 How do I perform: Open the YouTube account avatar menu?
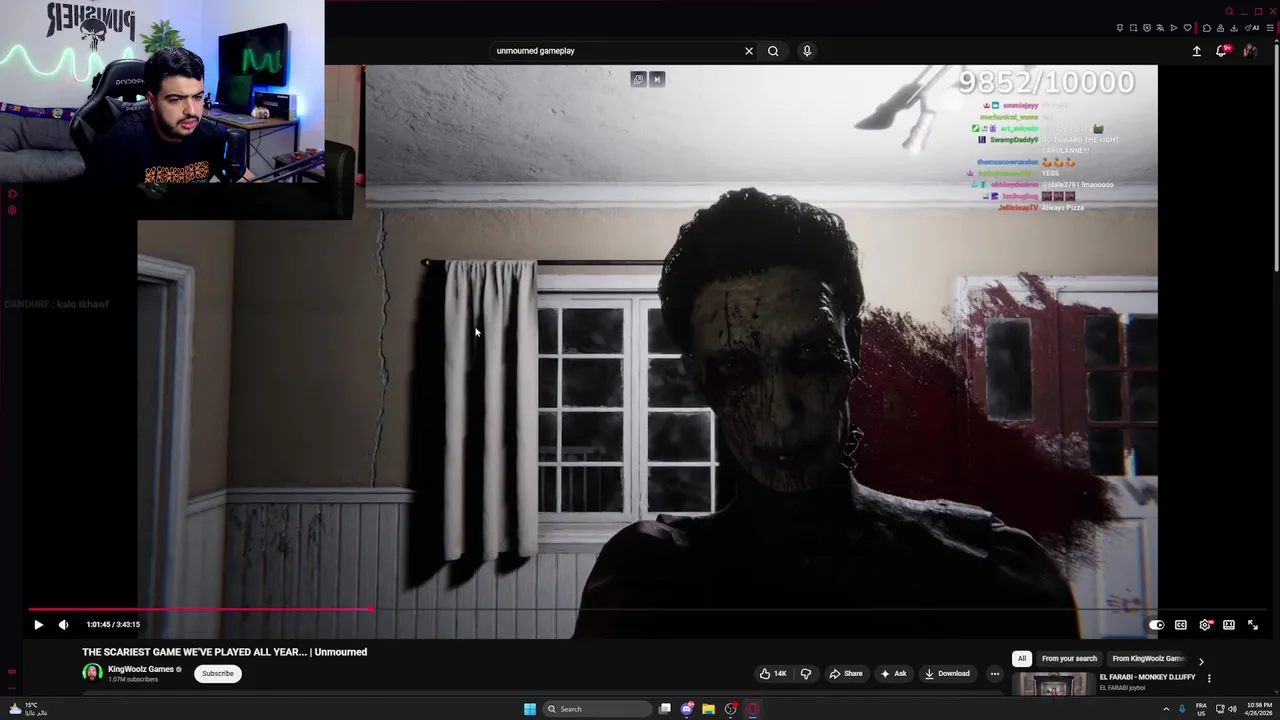point(1250,51)
